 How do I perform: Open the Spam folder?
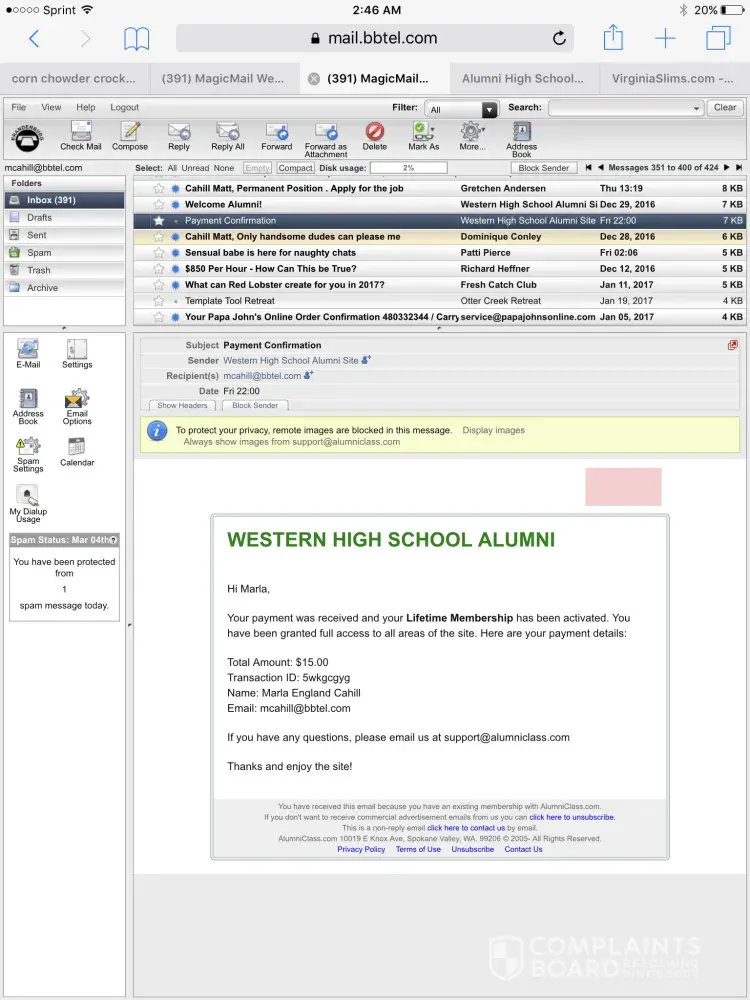pos(64,253)
